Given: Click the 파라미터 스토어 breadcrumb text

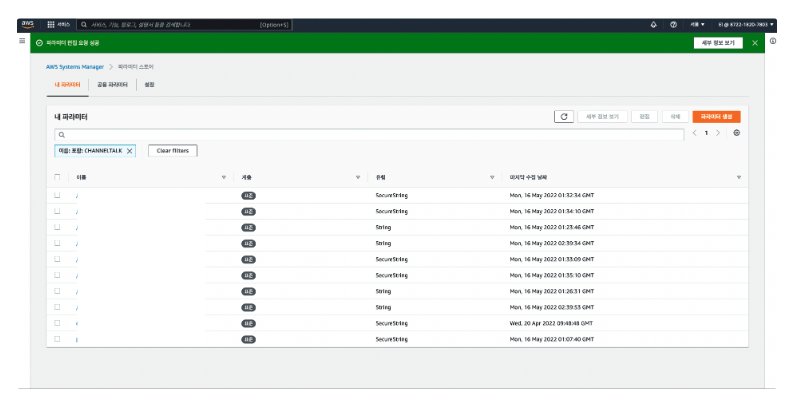Looking at the screenshot, I should point(136,67).
